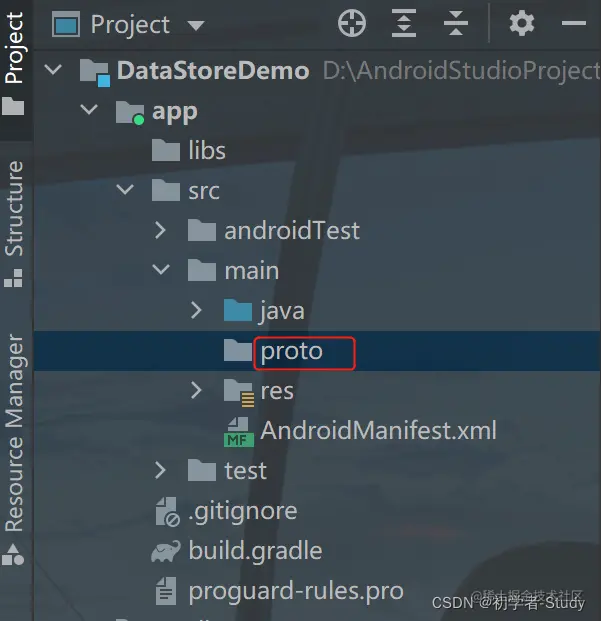This screenshot has height=621, width=601.
Task: Click the res resources folder icon
Action: click(239, 392)
